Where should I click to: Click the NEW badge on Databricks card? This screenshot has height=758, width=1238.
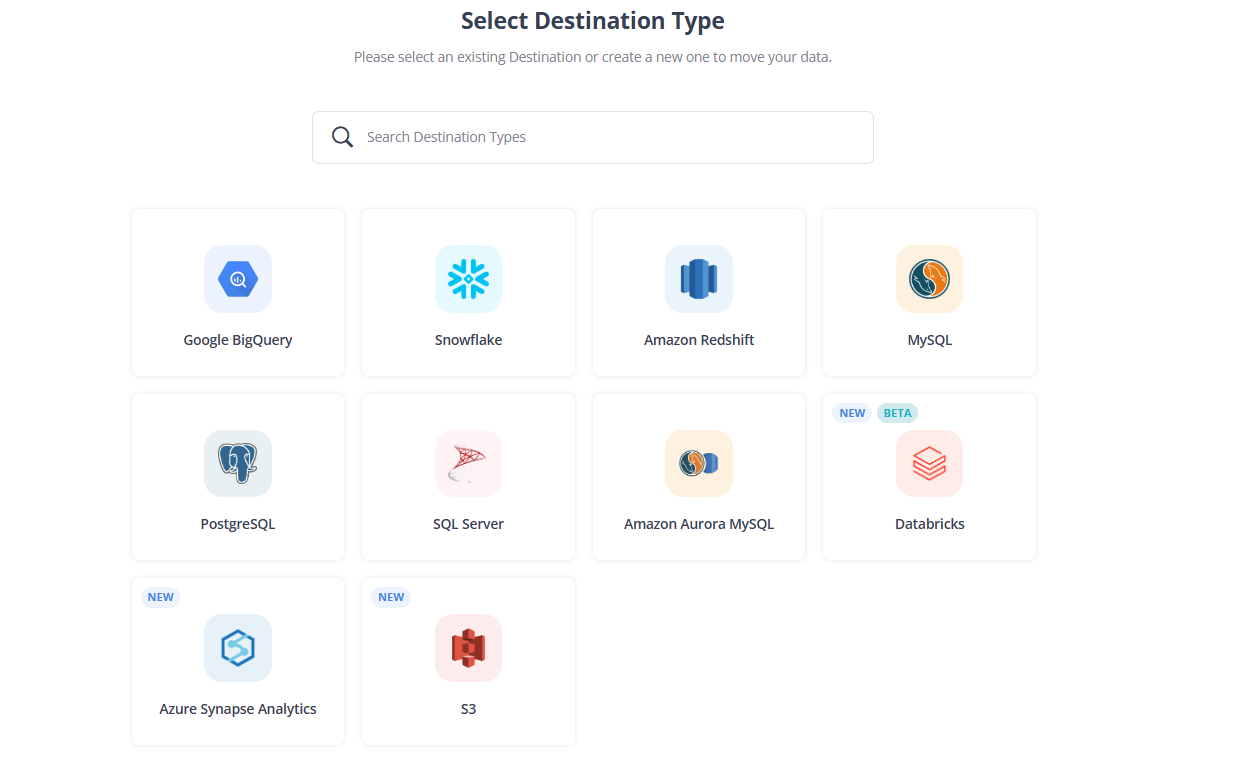click(x=852, y=413)
